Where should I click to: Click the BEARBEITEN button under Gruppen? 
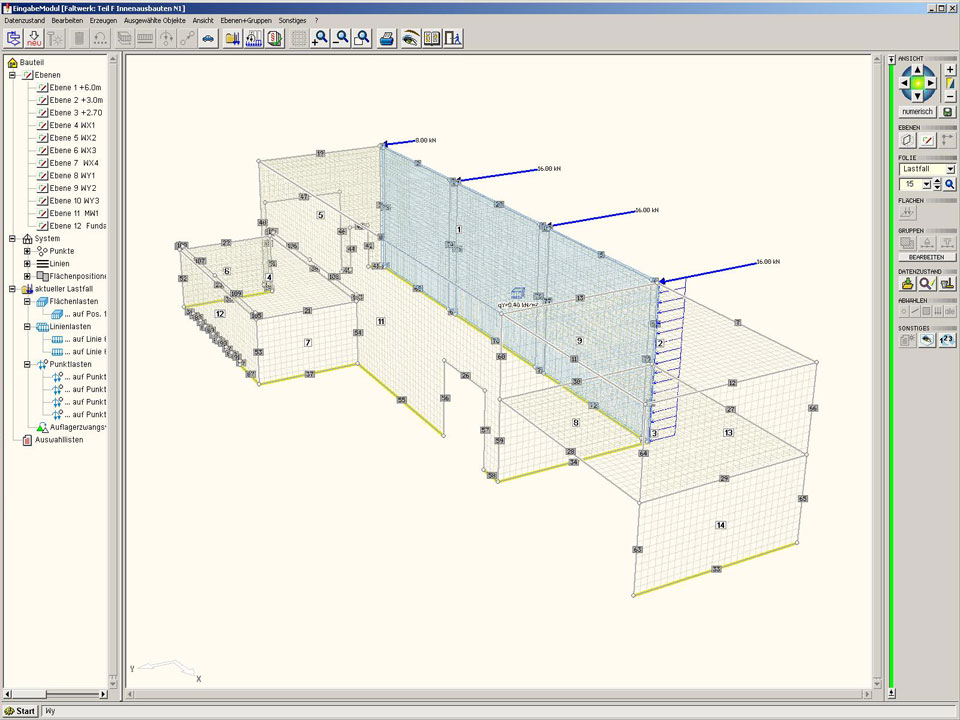[x=927, y=257]
